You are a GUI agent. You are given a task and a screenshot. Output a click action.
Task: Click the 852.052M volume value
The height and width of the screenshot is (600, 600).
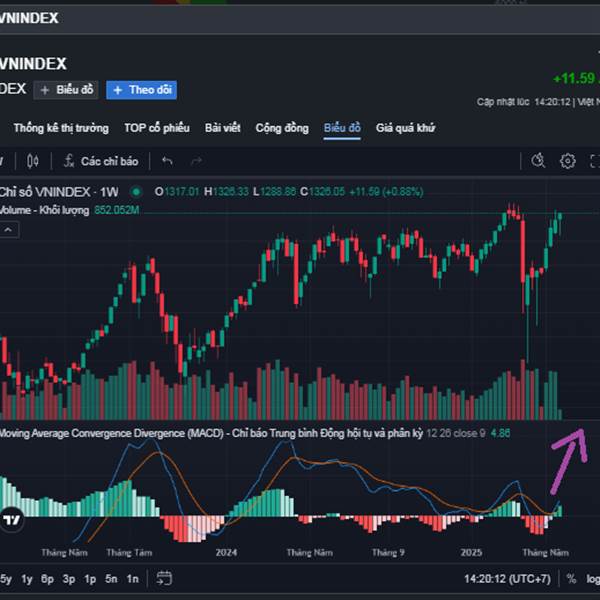point(117,210)
